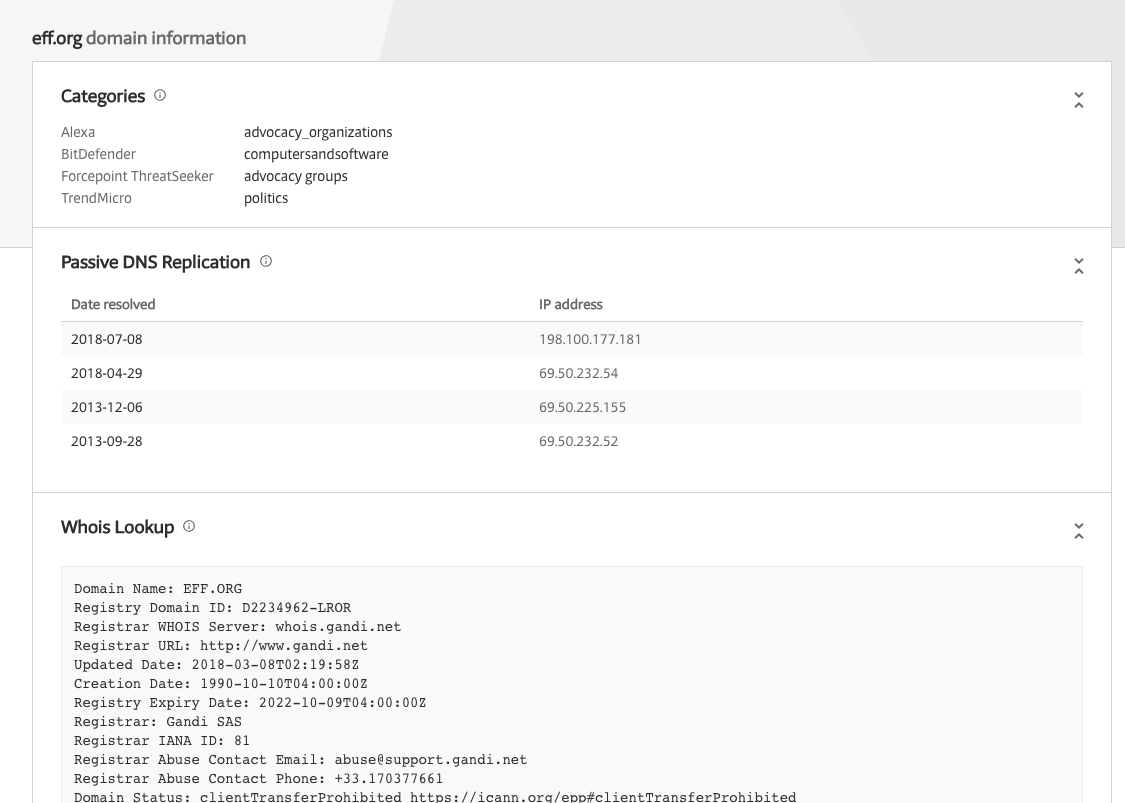This screenshot has width=1125, height=803.
Task: Click the info icon beside Passive DNS Replication
Action: click(x=265, y=261)
